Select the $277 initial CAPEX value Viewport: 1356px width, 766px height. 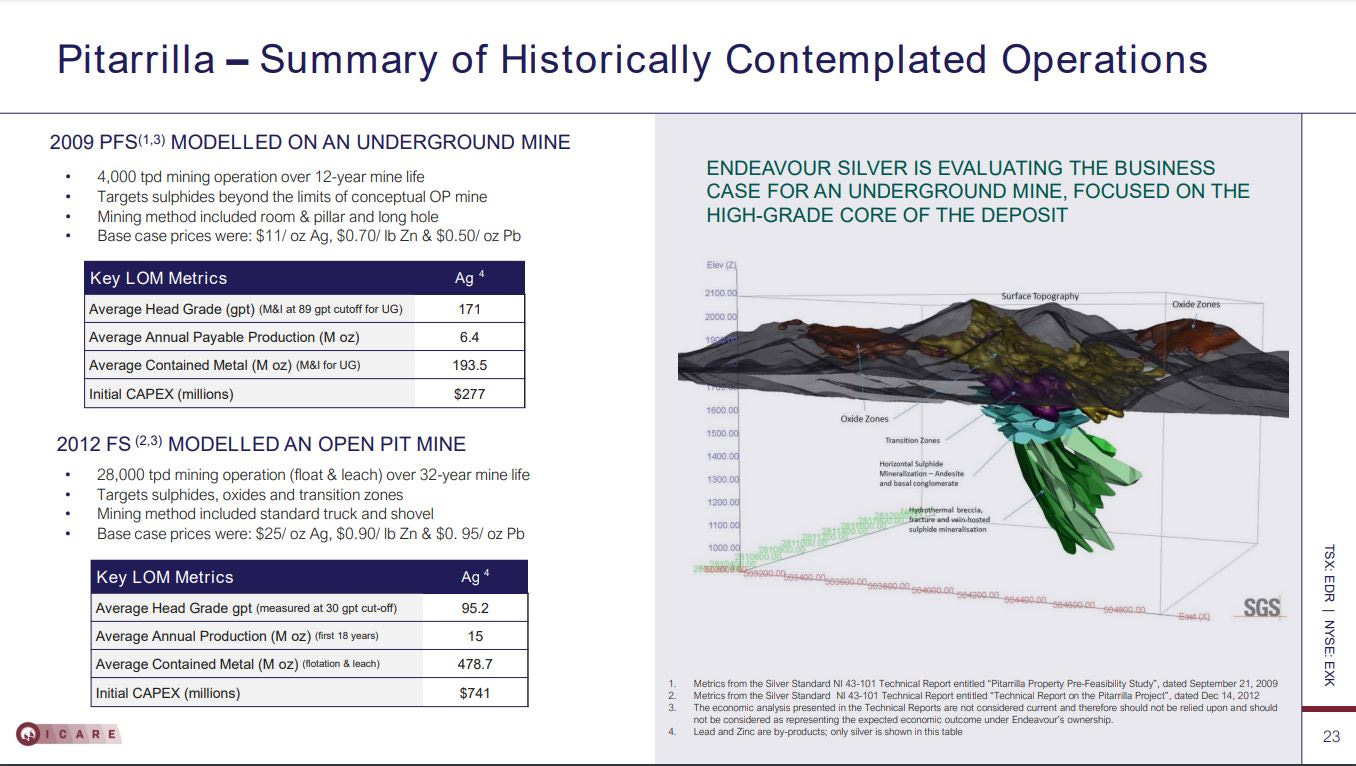[x=470, y=394]
